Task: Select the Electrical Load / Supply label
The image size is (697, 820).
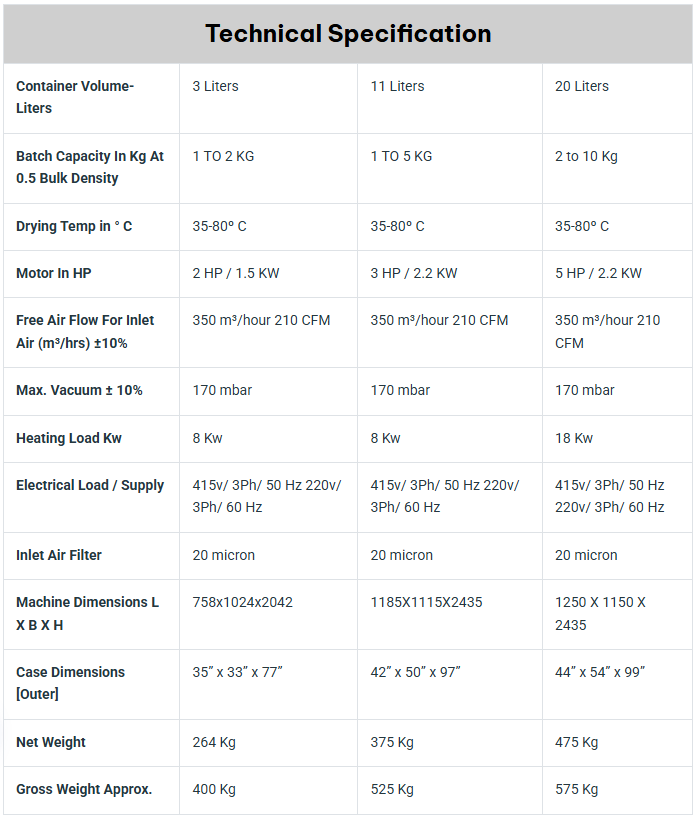Action: pos(90,485)
